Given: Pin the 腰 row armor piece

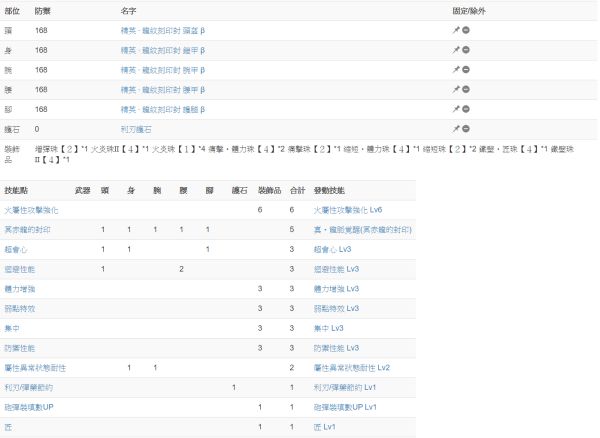Looking at the screenshot, I should (456, 90).
